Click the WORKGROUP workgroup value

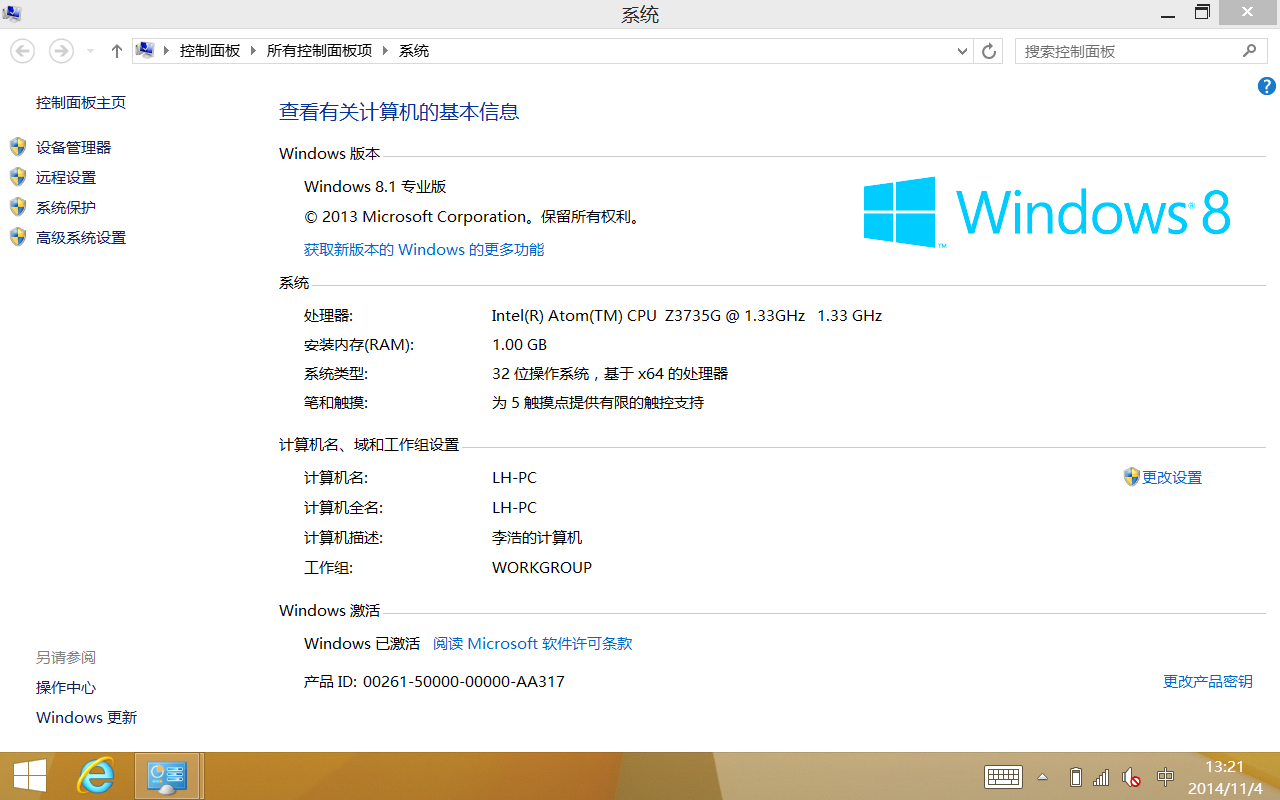542,568
